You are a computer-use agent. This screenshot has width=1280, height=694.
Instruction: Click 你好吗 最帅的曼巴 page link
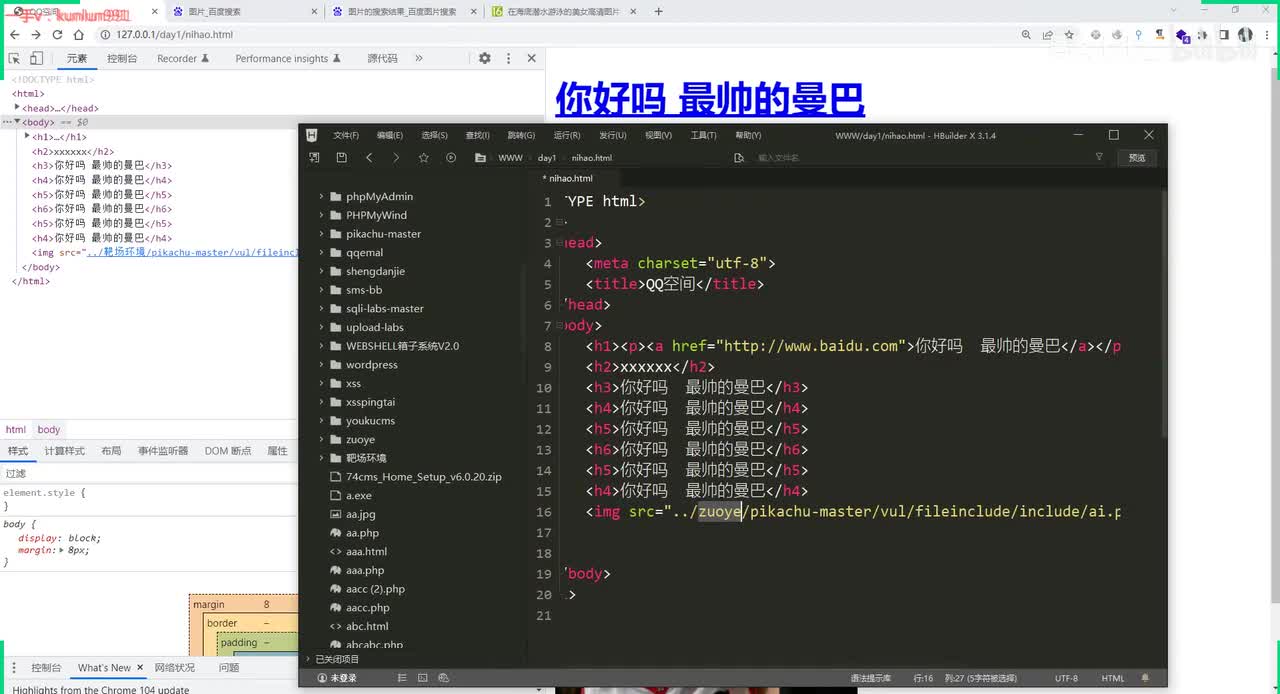[710, 99]
